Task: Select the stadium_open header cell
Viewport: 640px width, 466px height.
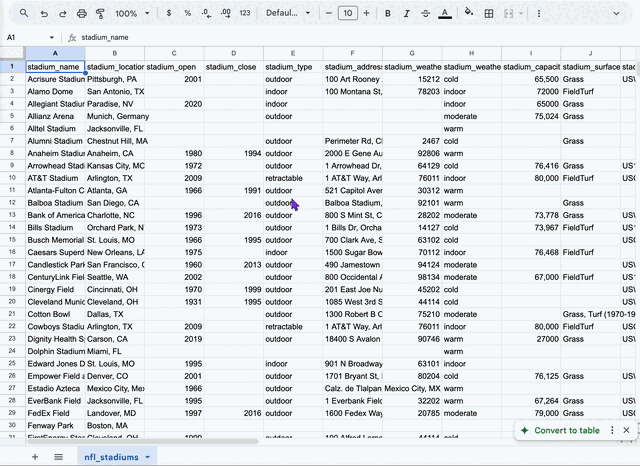Action: pyautogui.click(x=174, y=67)
